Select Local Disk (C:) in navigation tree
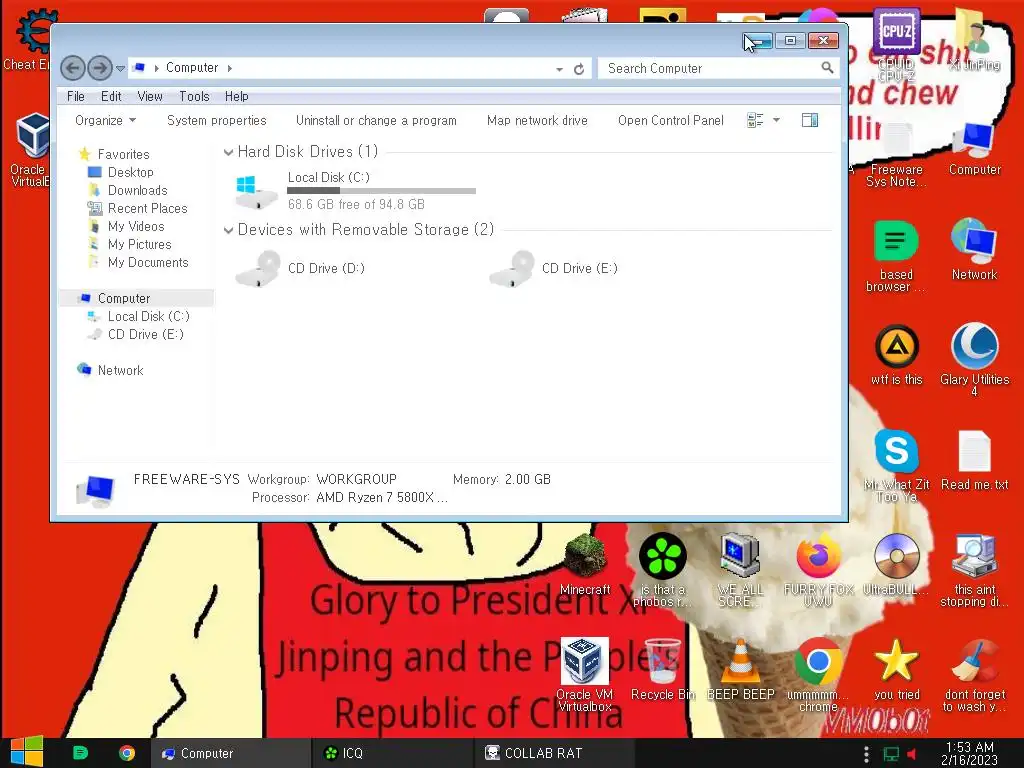This screenshot has height=768, width=1024. pos(148,316)
